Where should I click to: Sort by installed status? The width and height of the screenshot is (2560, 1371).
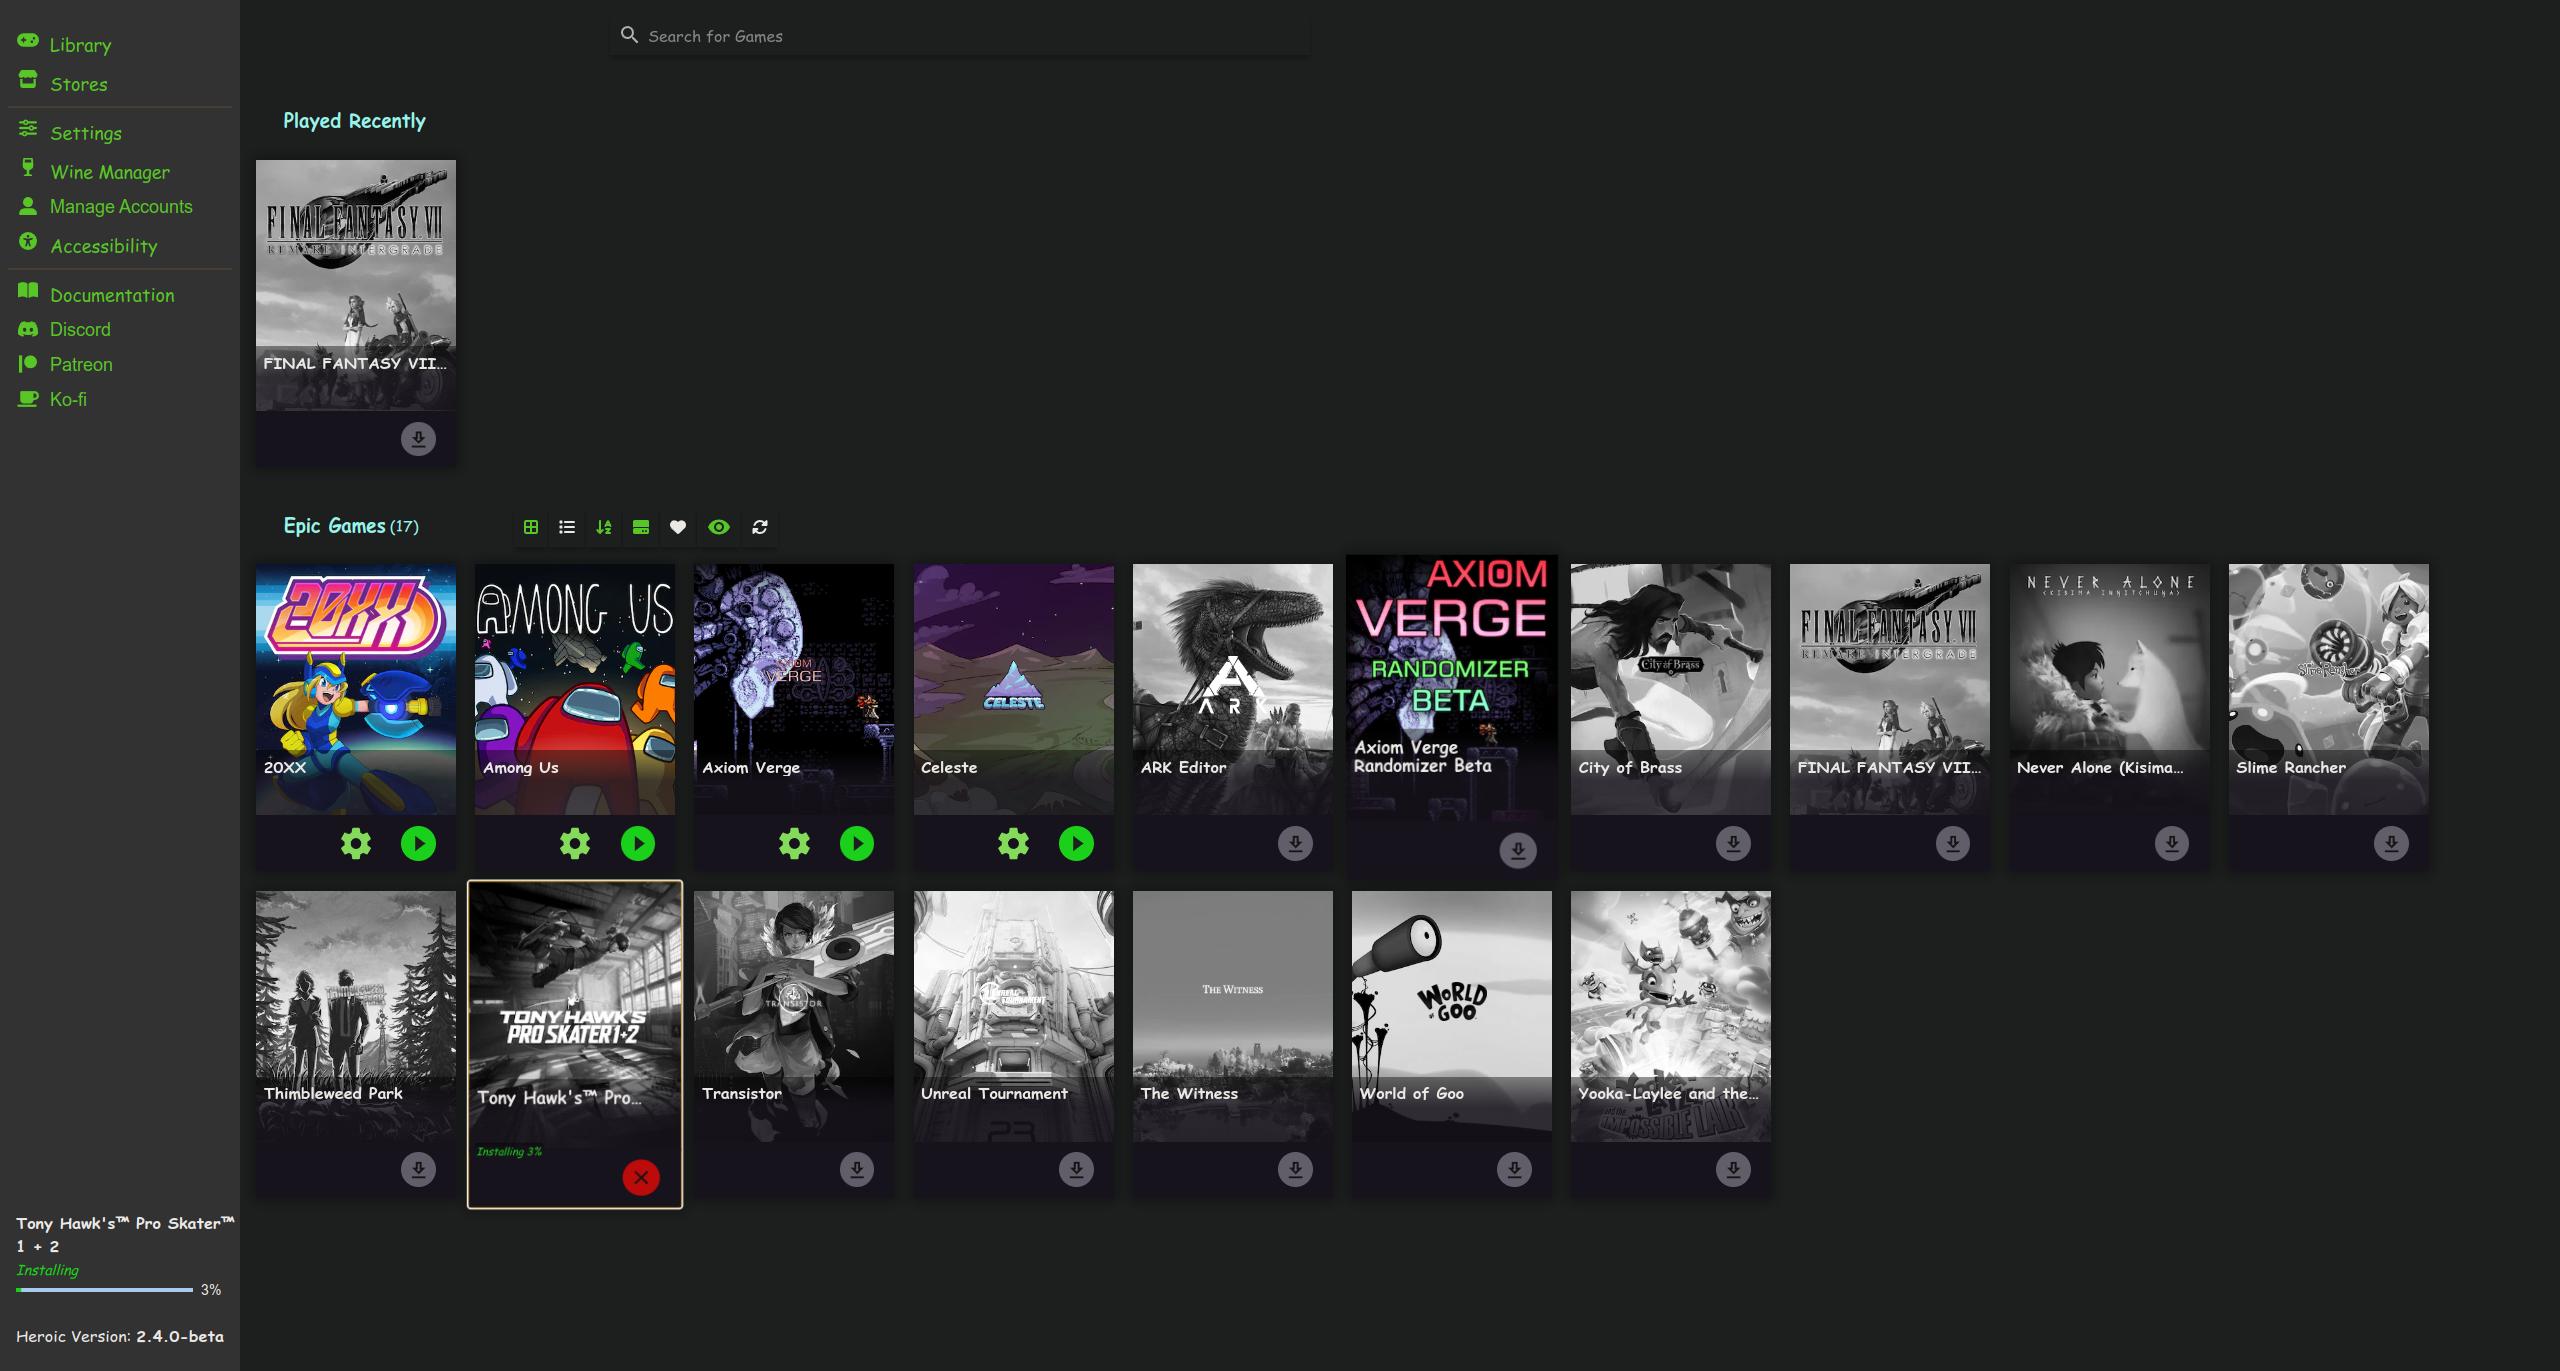pyautogui.click(x=641, y=527)
